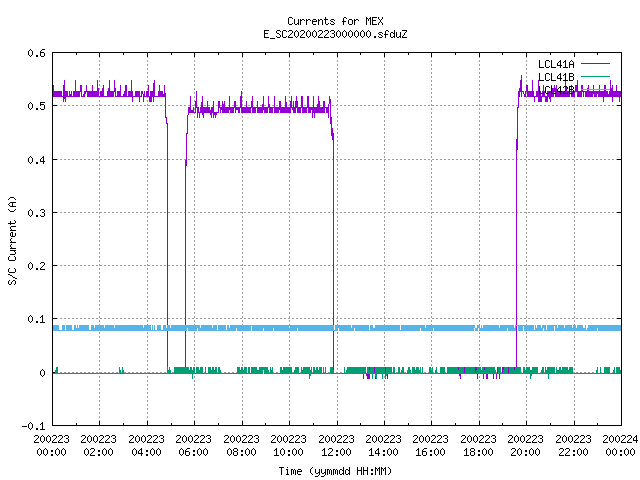Click the x-axis tick 200223 04:00
640x480 pixels.
pyautogui.click(x=146, y=445)
